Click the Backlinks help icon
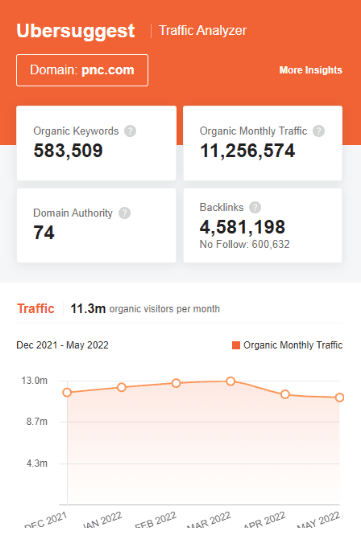 click(255, 207)
